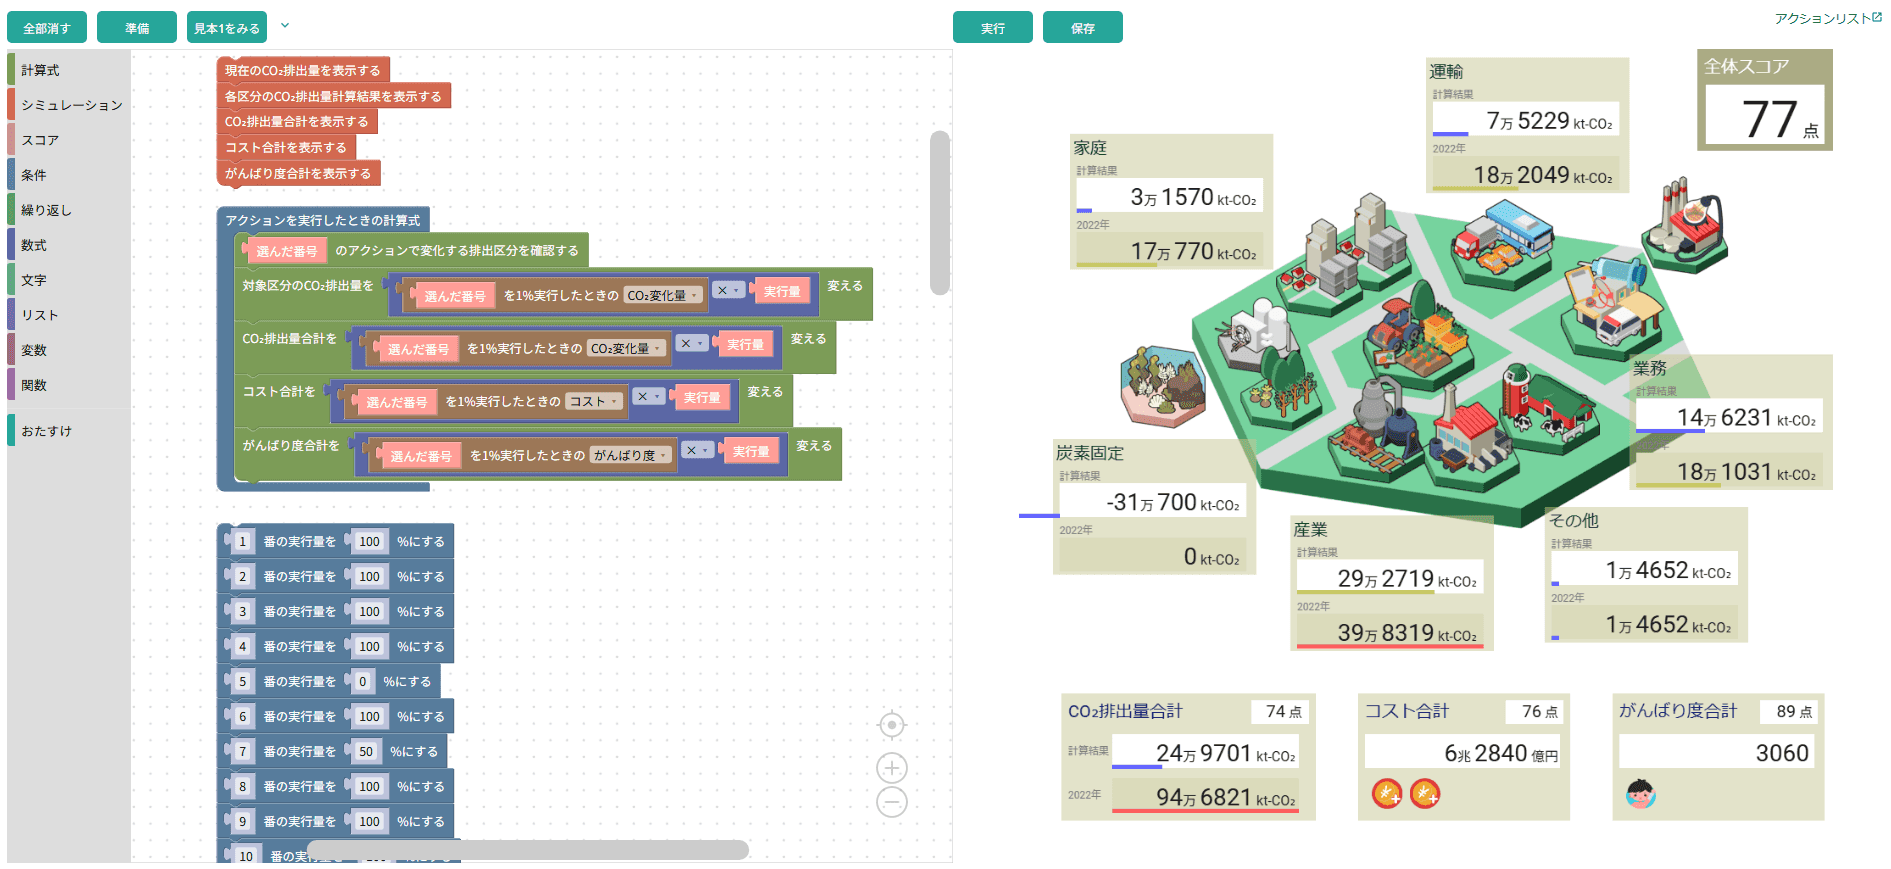Select the おたすけ category
This screenshot has height=869, width=1891.
coord(46,431)
